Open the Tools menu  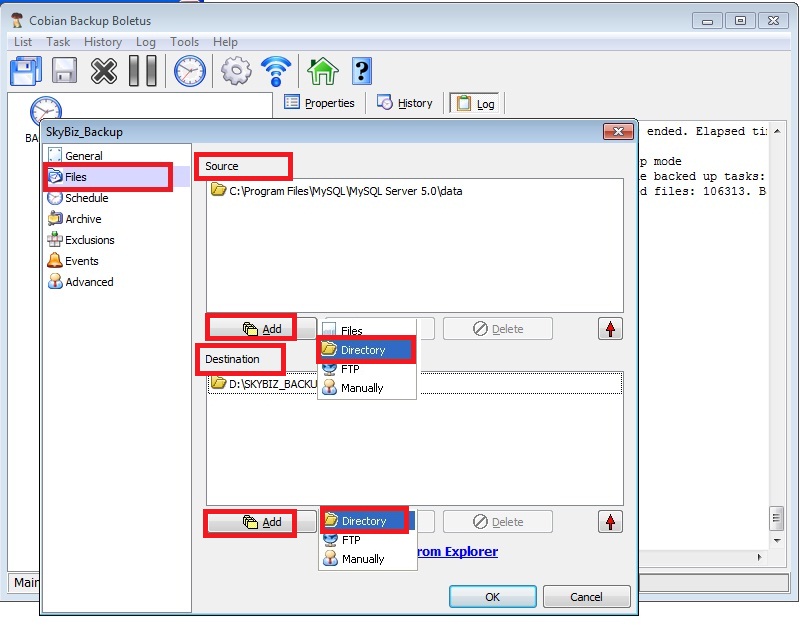(184, 42)
